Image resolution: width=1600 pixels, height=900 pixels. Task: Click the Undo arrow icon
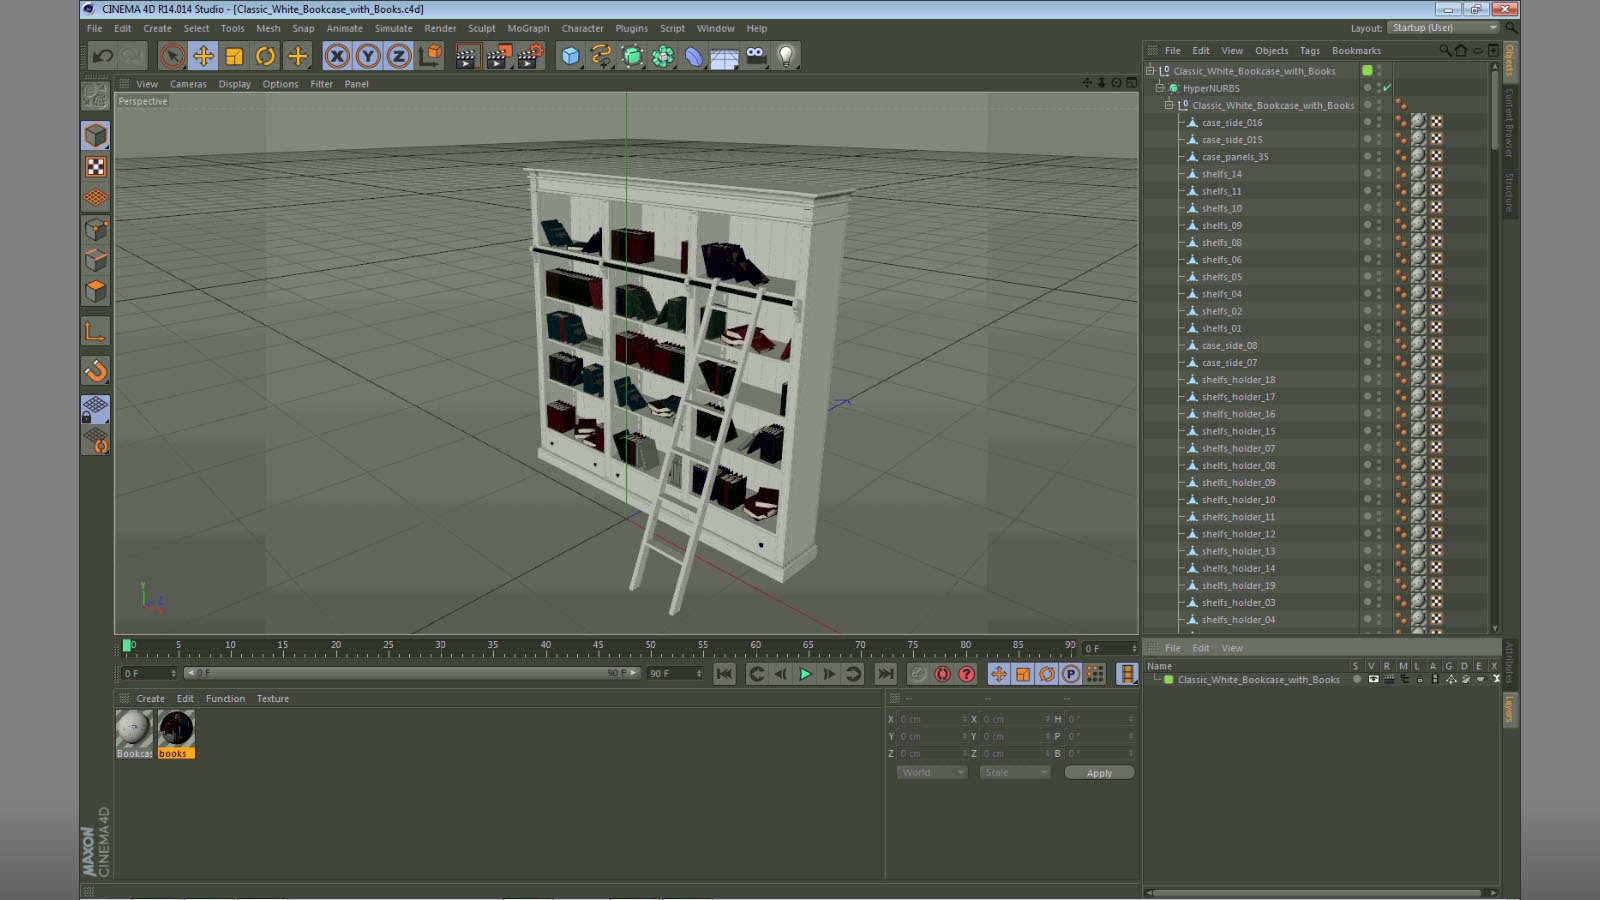click(102, 56)
